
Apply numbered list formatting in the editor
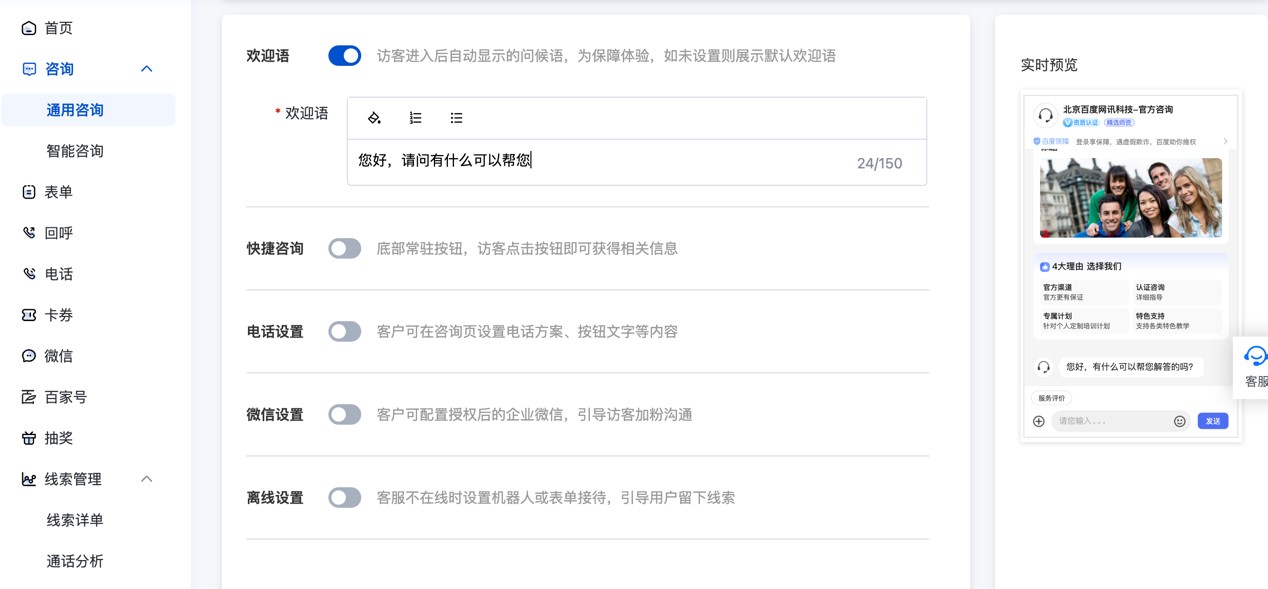coord(415,118)
